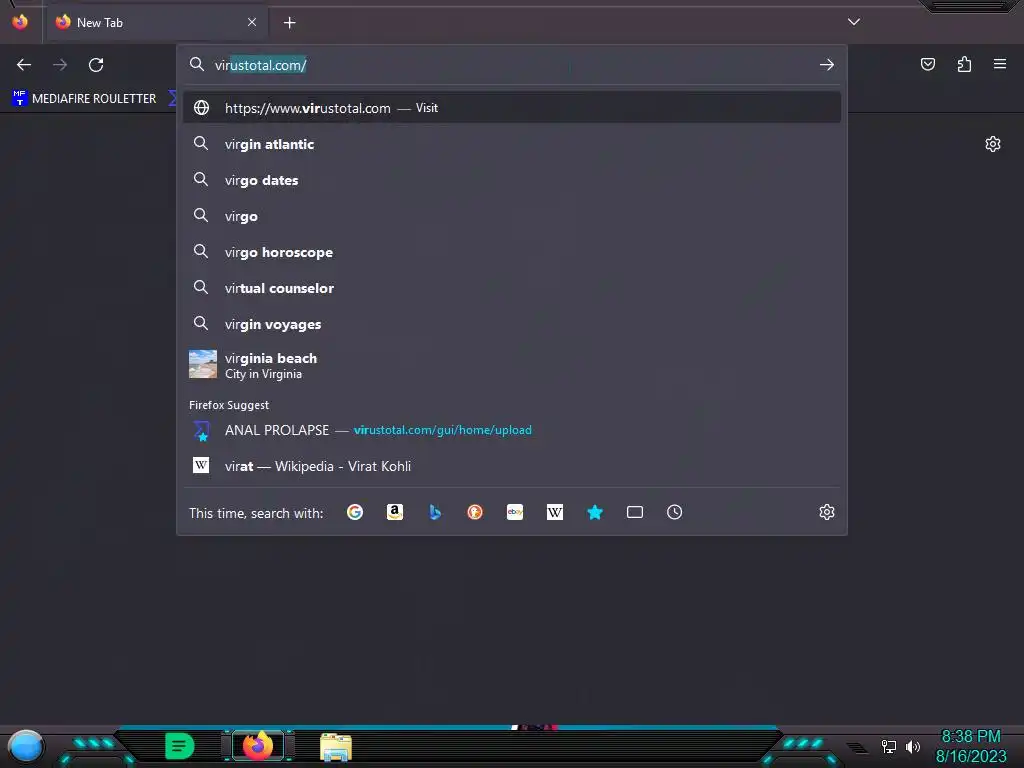Select virgin voyages suggestion

coord(512,324)
